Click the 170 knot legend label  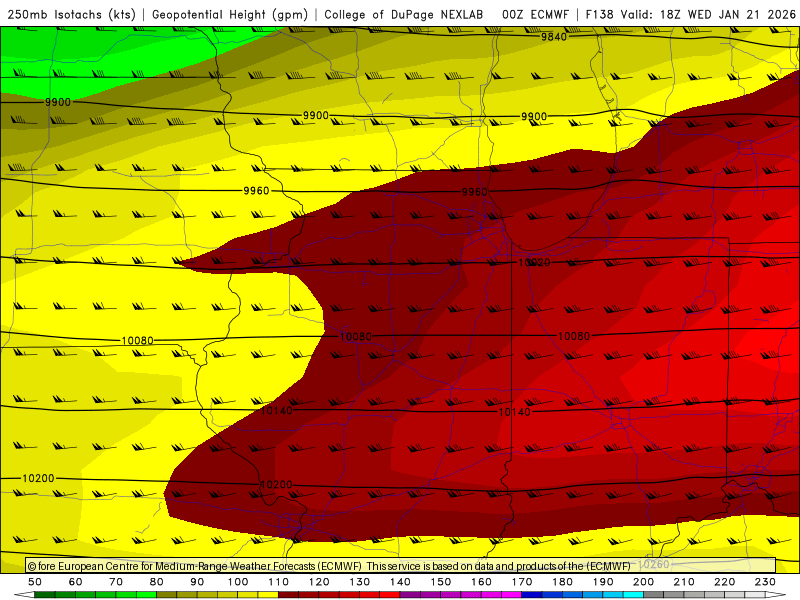coord(522,582)
